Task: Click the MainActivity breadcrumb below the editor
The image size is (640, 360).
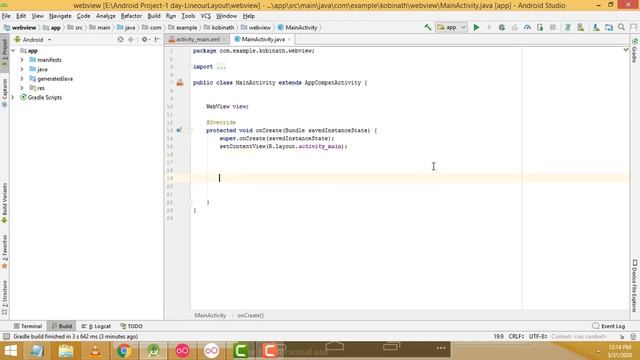Action: 210,316
